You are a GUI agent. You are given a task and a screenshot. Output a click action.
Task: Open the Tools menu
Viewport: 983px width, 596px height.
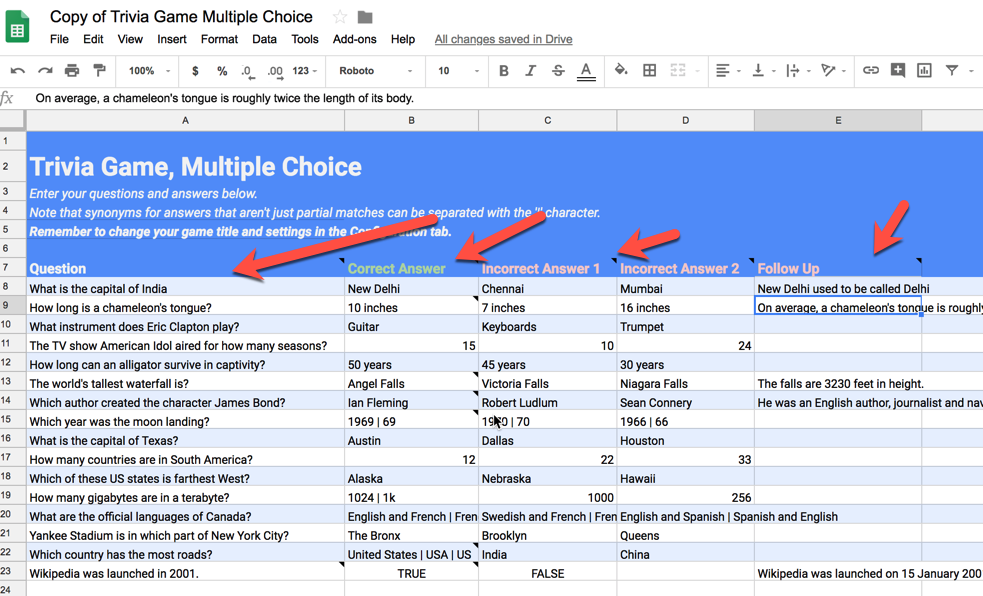point(305,39)
